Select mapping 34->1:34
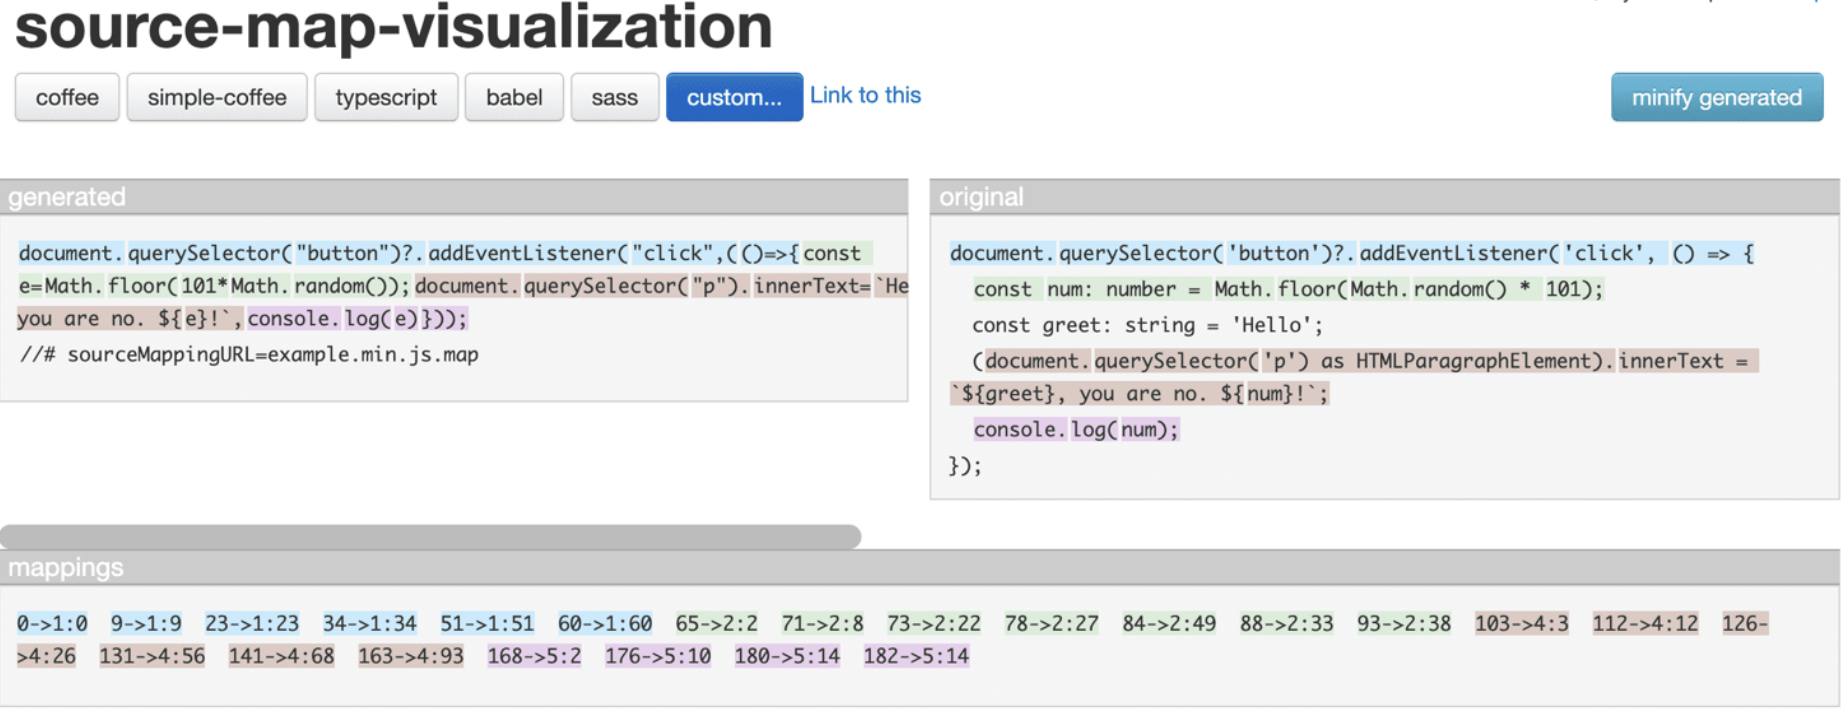Viewport: 1848px width, 712px height. point(369,623)
